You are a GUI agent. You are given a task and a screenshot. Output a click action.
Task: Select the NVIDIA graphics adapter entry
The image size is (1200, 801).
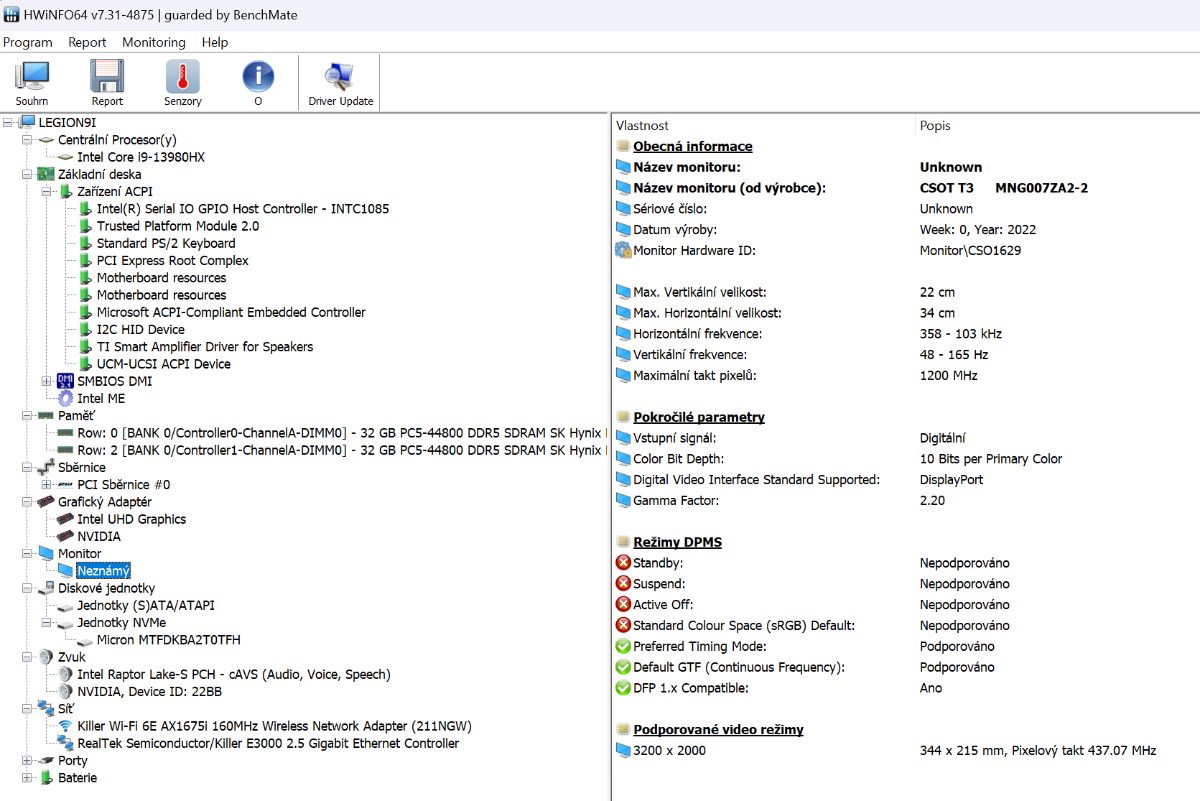click(x=98, y=536)
